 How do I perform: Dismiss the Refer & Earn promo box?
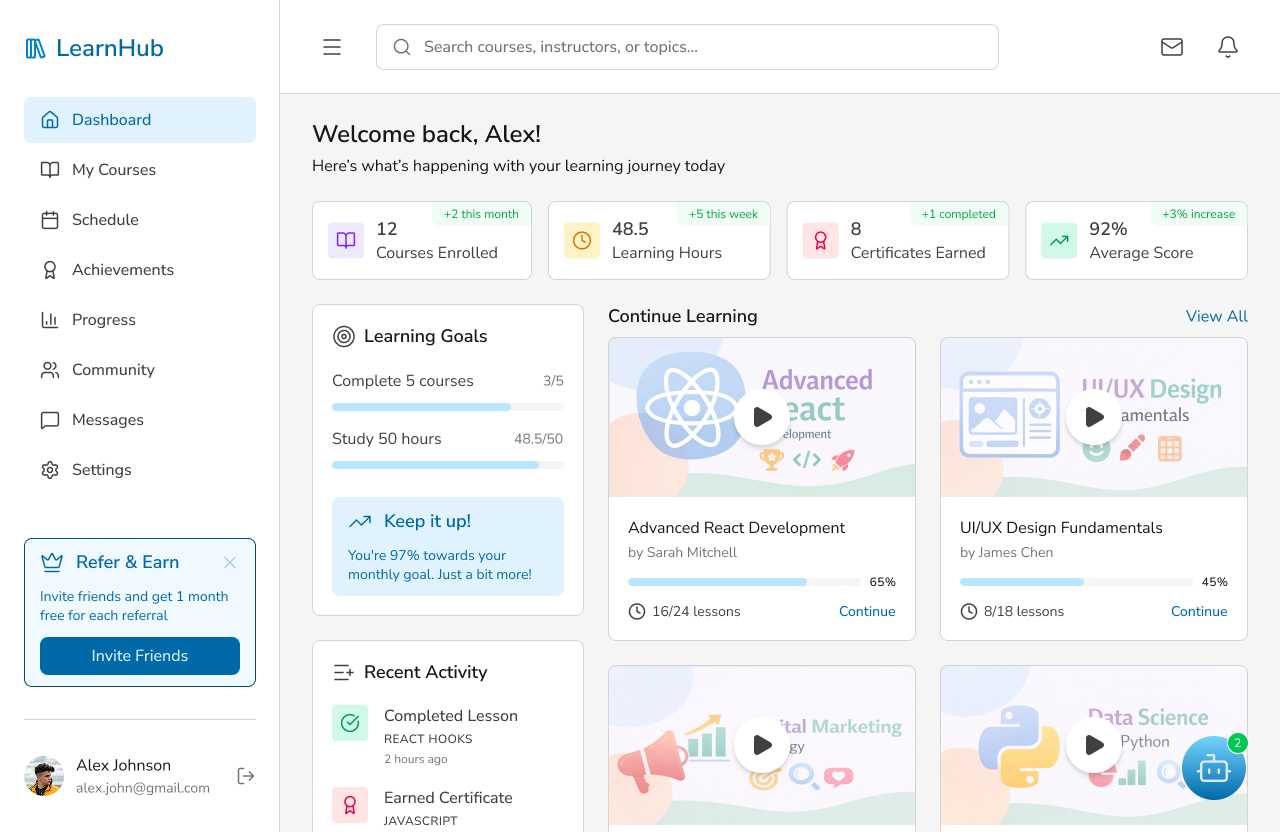point(229,562)
